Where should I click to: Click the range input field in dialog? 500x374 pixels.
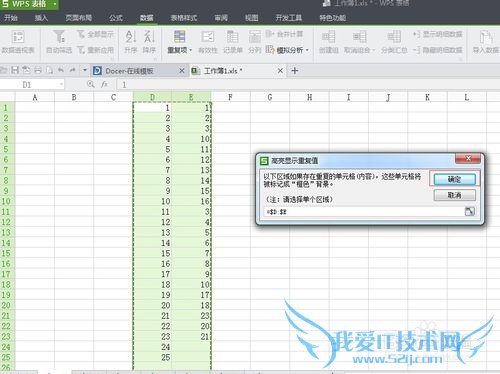tap(364, 212)
